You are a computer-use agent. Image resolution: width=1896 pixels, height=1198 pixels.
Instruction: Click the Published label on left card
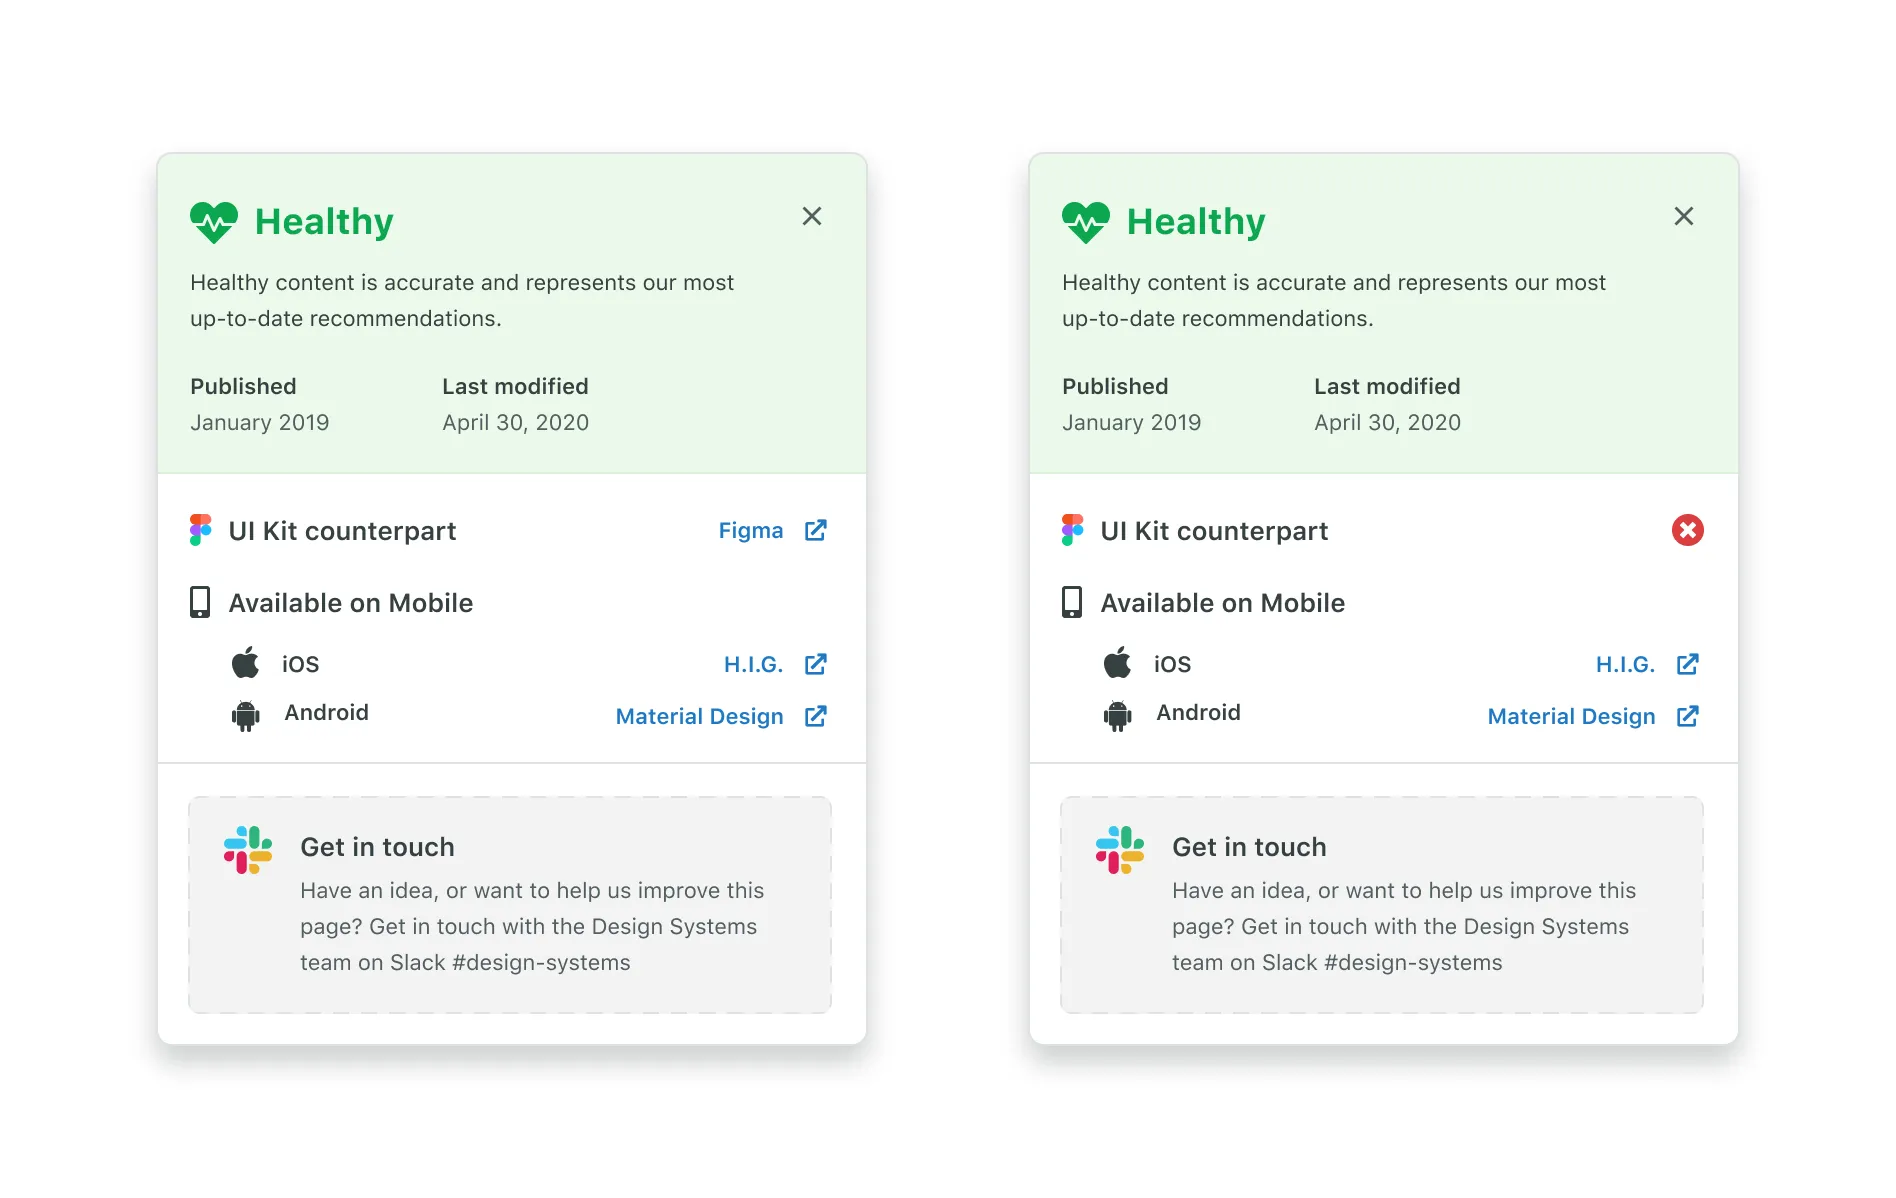pos(243,386)
